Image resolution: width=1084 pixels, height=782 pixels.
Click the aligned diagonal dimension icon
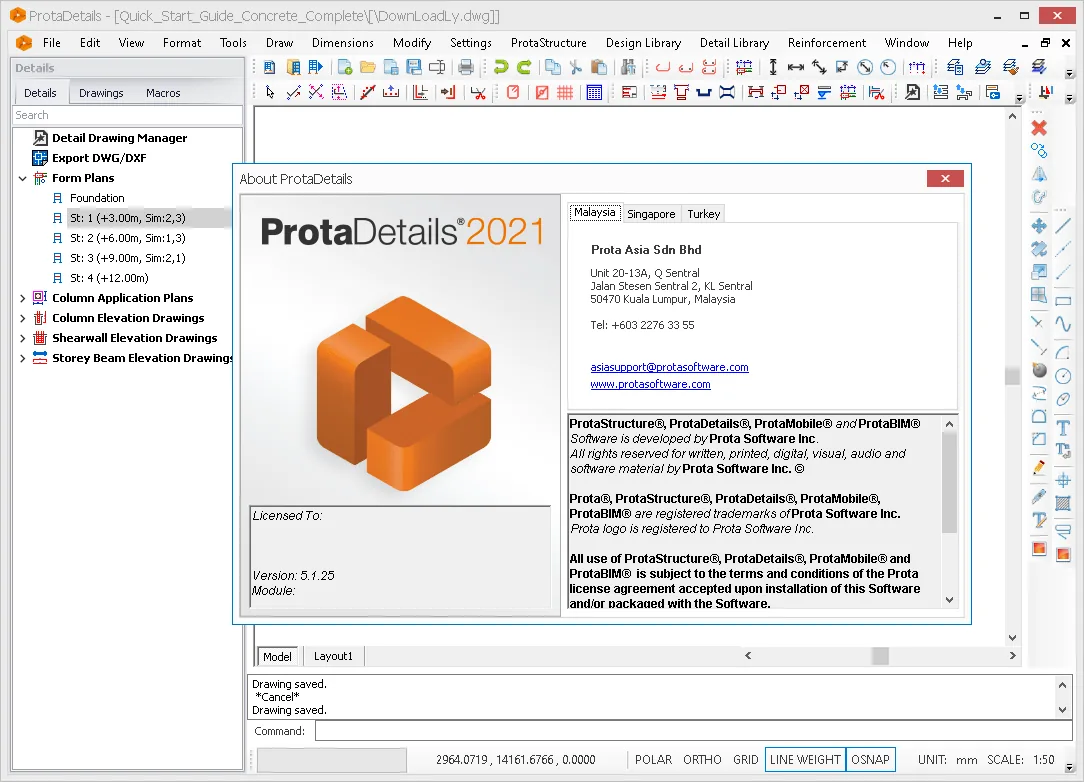(x=819, y=67)
